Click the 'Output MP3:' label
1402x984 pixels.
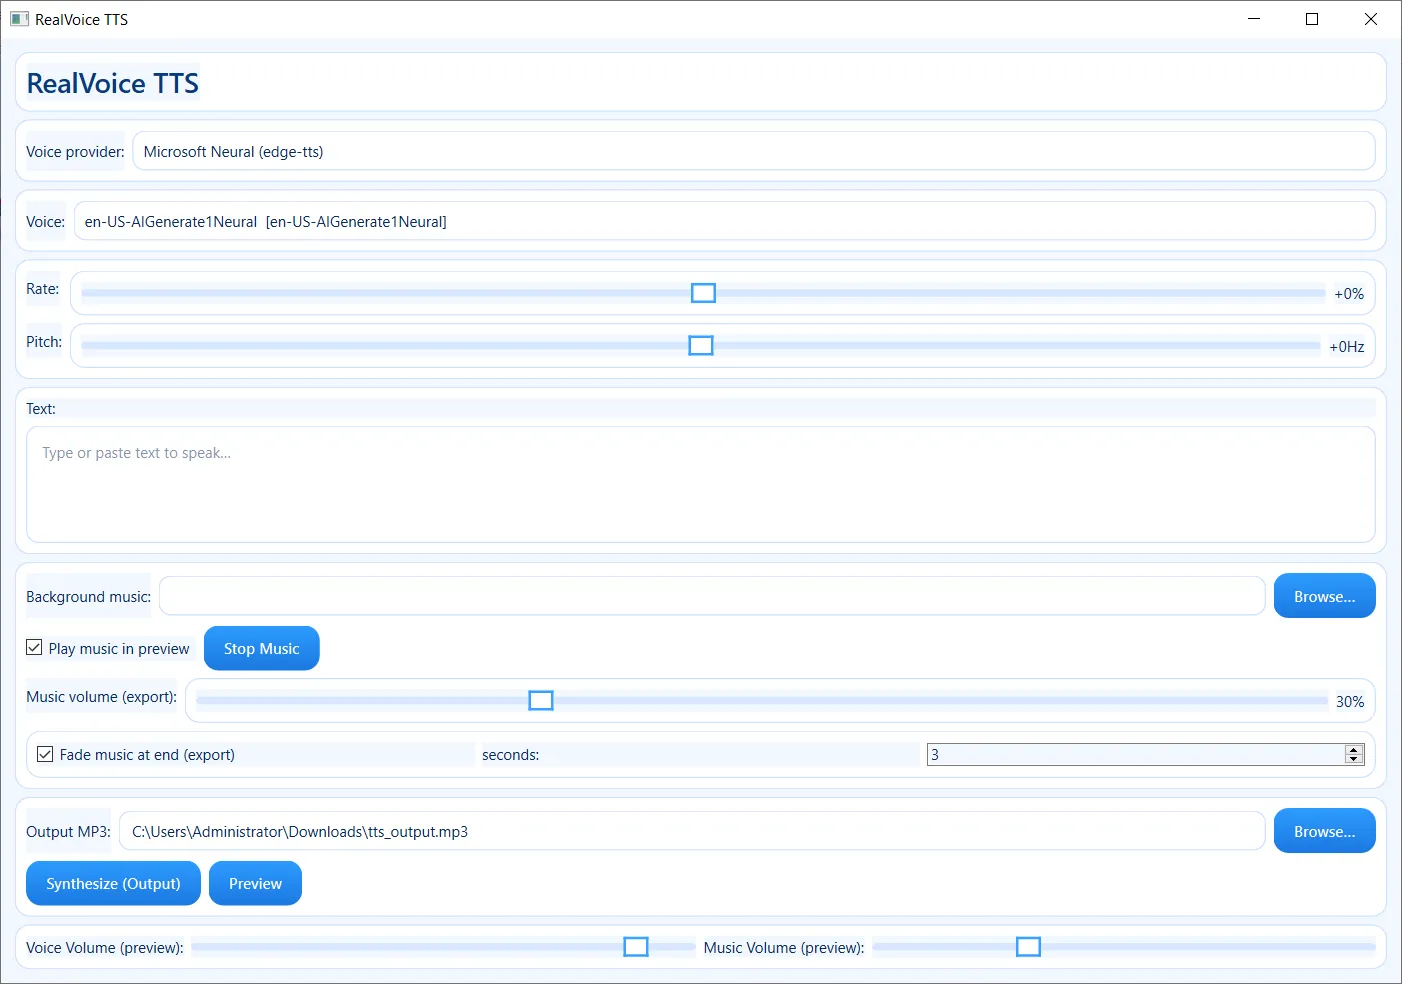coord(68,832)
